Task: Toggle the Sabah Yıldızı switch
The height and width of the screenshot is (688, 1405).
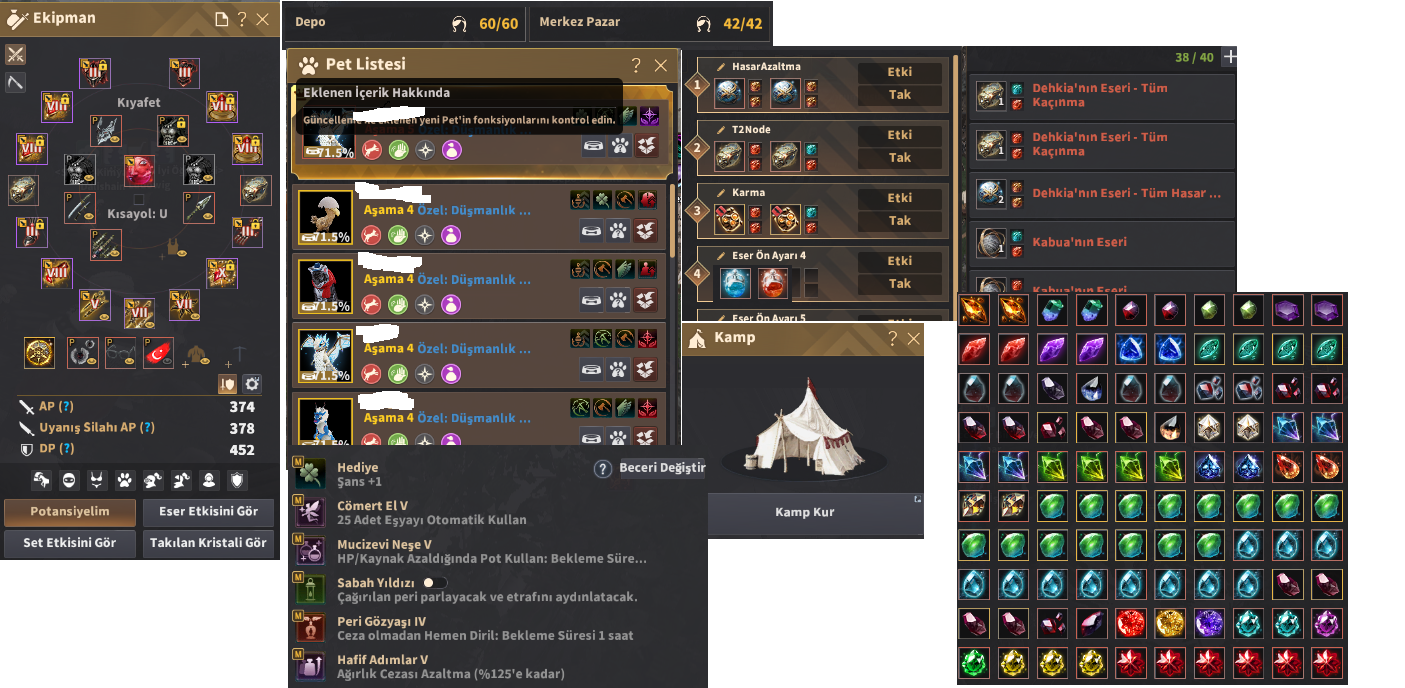Action: coord(435,582)
